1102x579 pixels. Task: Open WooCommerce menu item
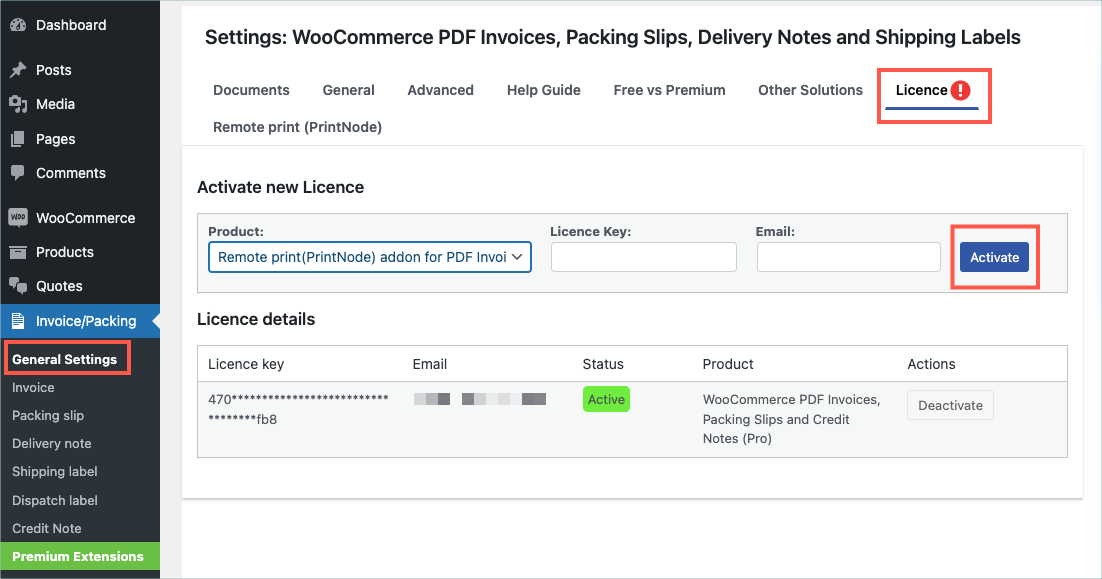[85, 218]
